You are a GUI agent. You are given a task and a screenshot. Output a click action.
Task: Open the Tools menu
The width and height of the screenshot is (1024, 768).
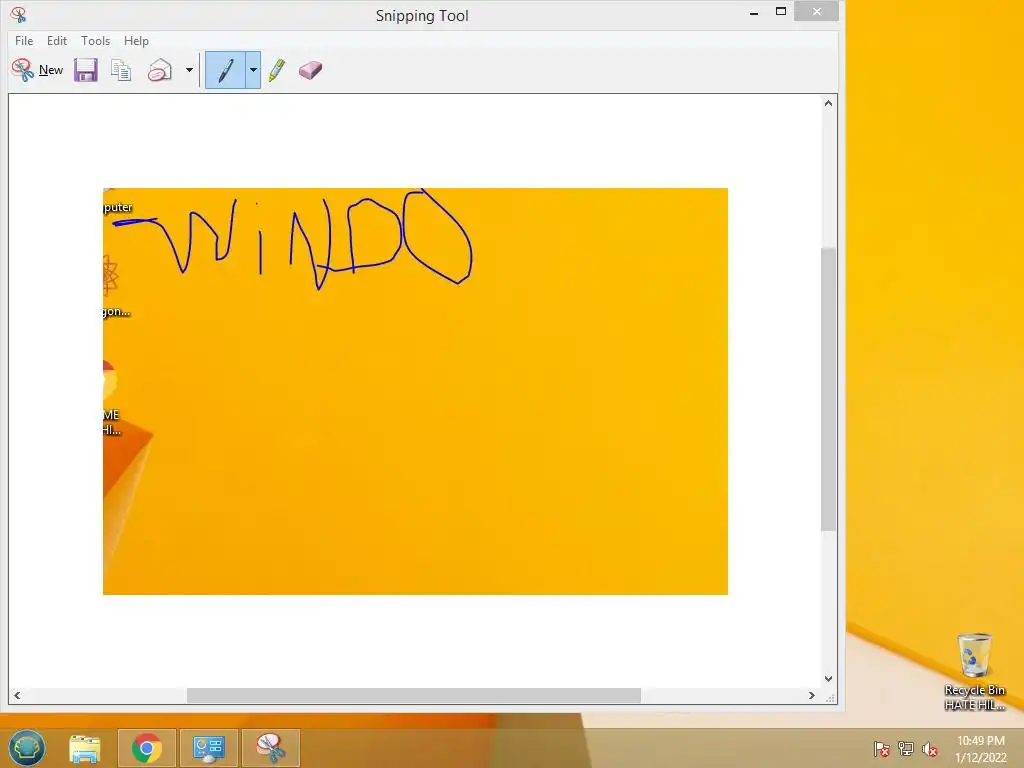95,40
